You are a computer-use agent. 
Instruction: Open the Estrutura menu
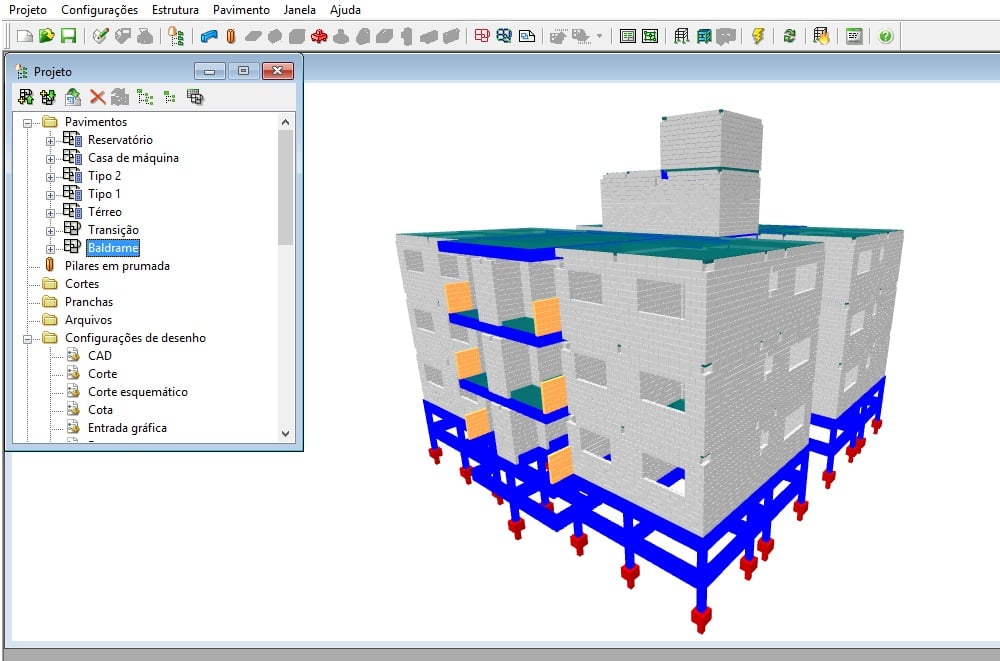pos(175,10)
